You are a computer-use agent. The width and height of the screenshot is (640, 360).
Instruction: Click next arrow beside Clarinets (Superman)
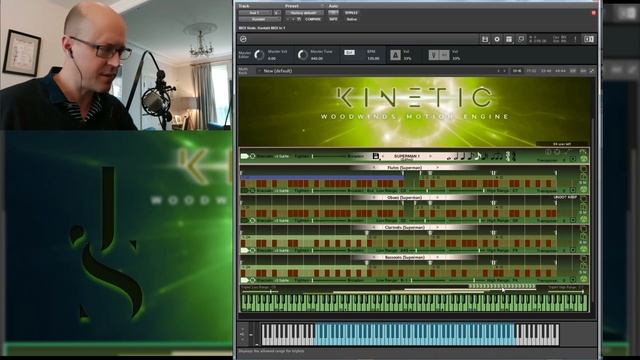pos(438,227)
